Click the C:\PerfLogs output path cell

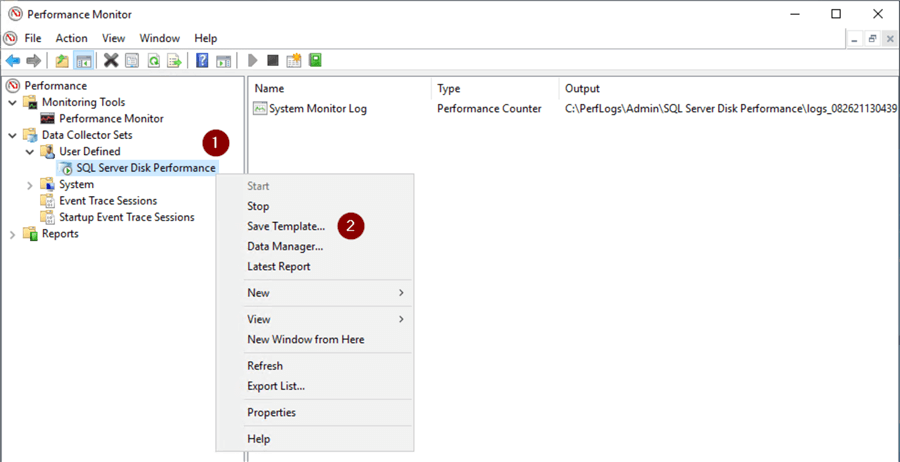pyautogui.click(x=731, y=108)
